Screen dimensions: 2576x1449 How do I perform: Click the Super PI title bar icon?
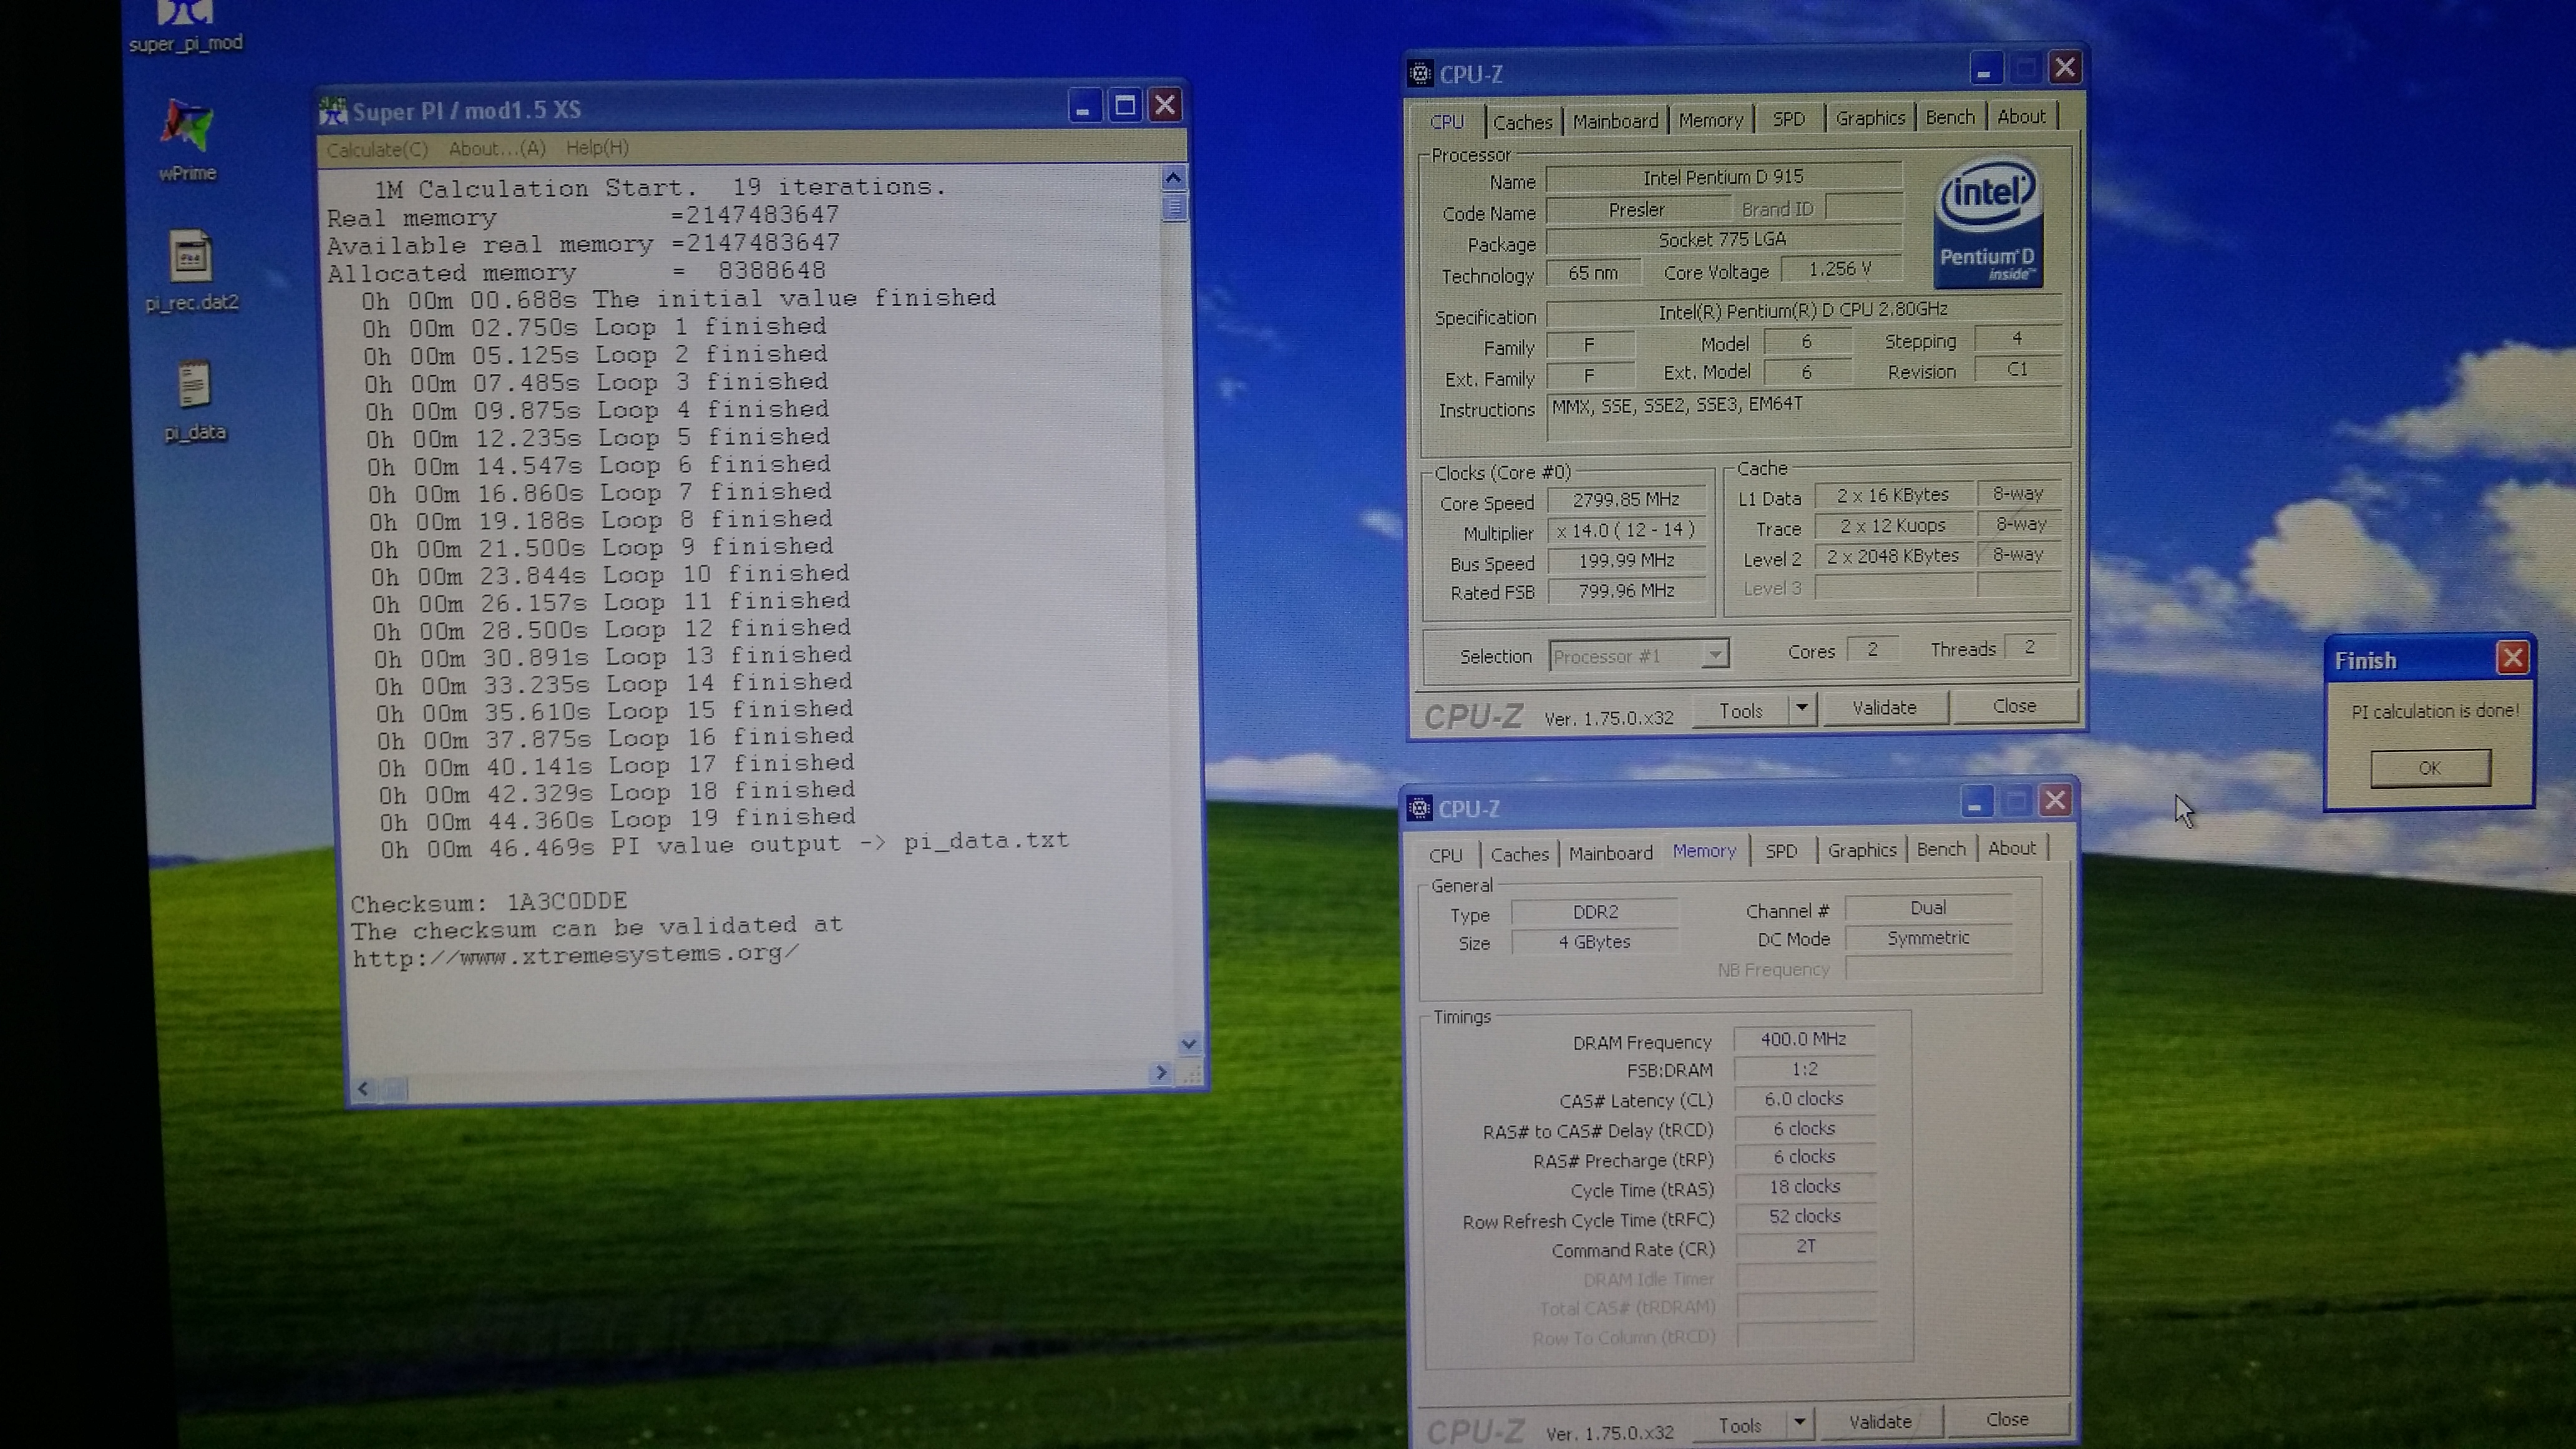334,111
